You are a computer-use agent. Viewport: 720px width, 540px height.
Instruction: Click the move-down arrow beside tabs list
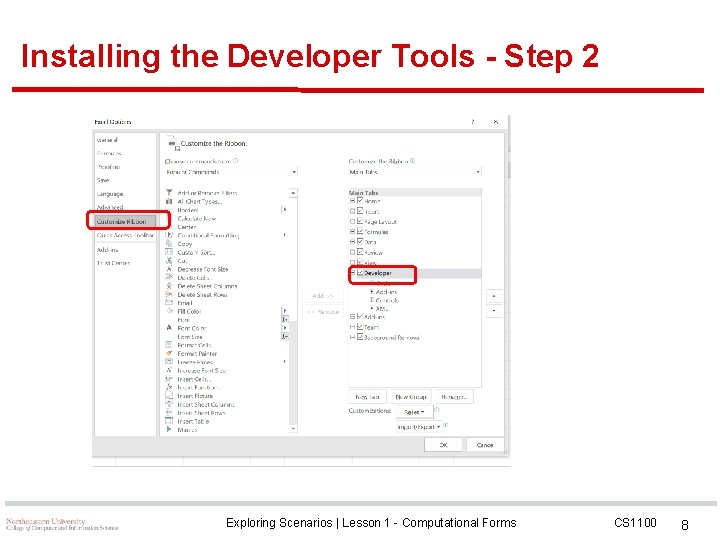(x=494, y=310)
